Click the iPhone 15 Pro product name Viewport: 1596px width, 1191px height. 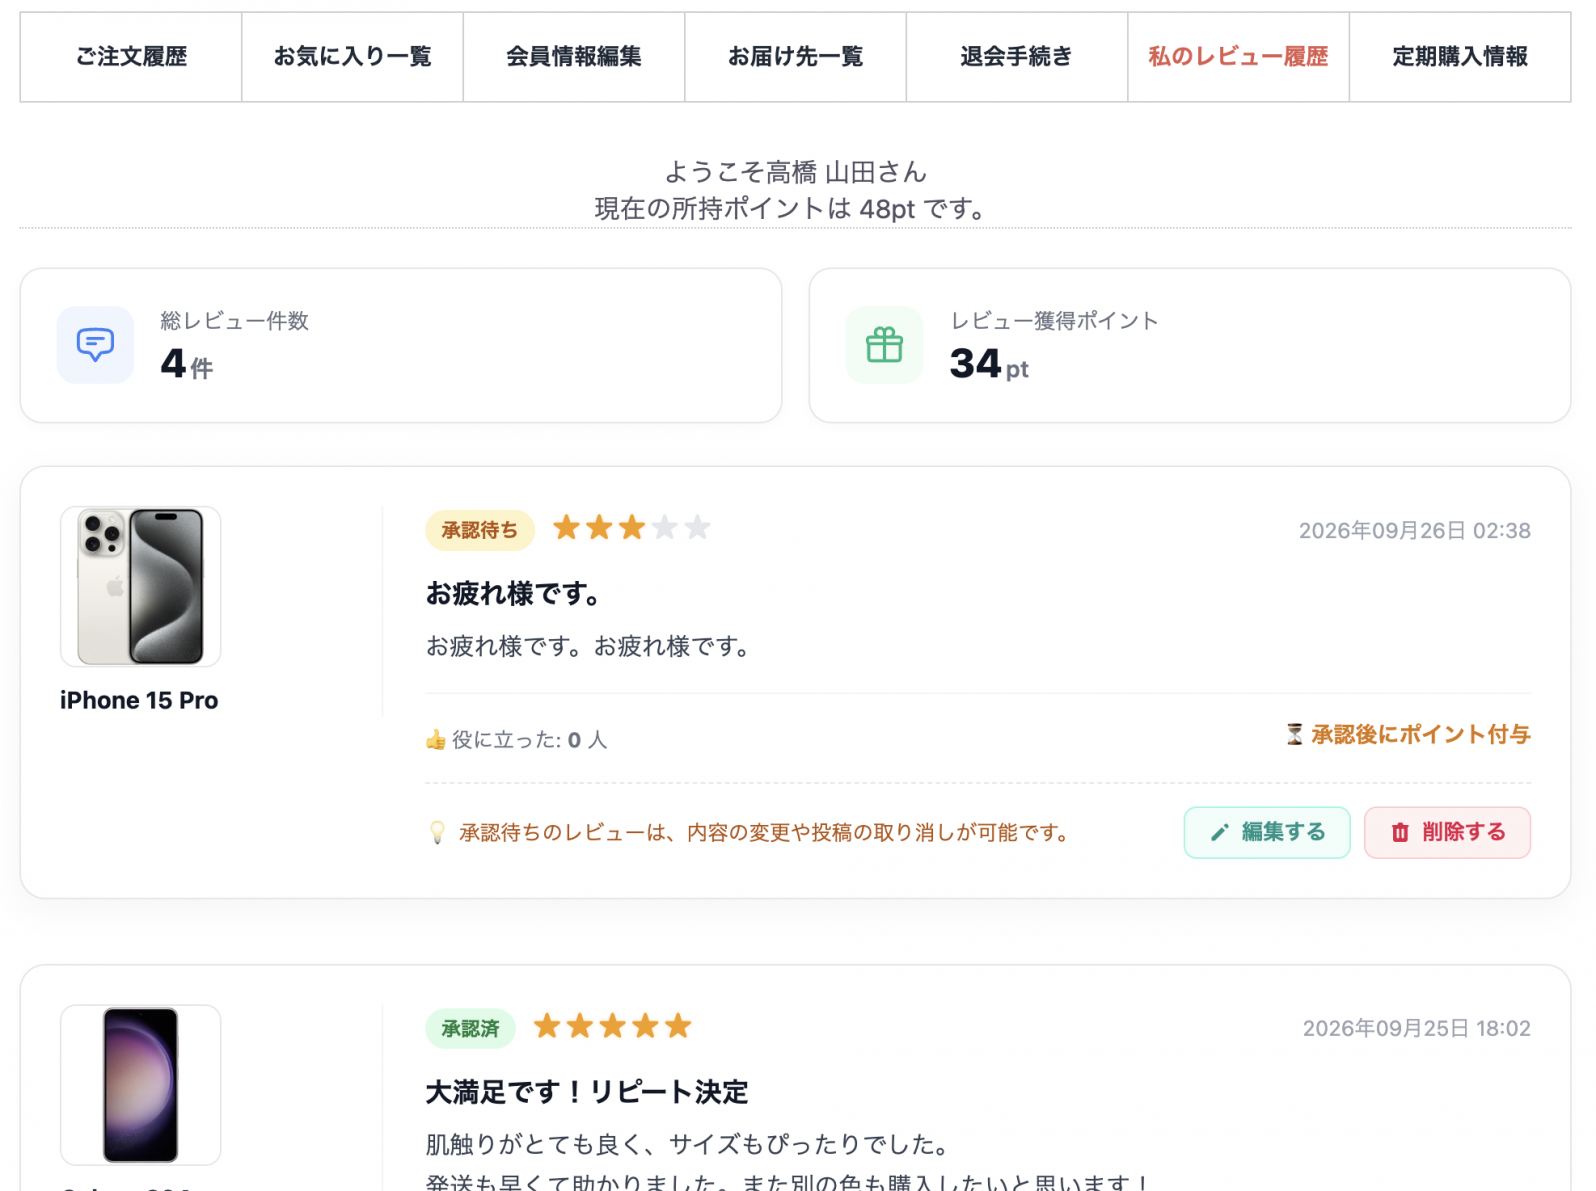[x=139, y=700]
